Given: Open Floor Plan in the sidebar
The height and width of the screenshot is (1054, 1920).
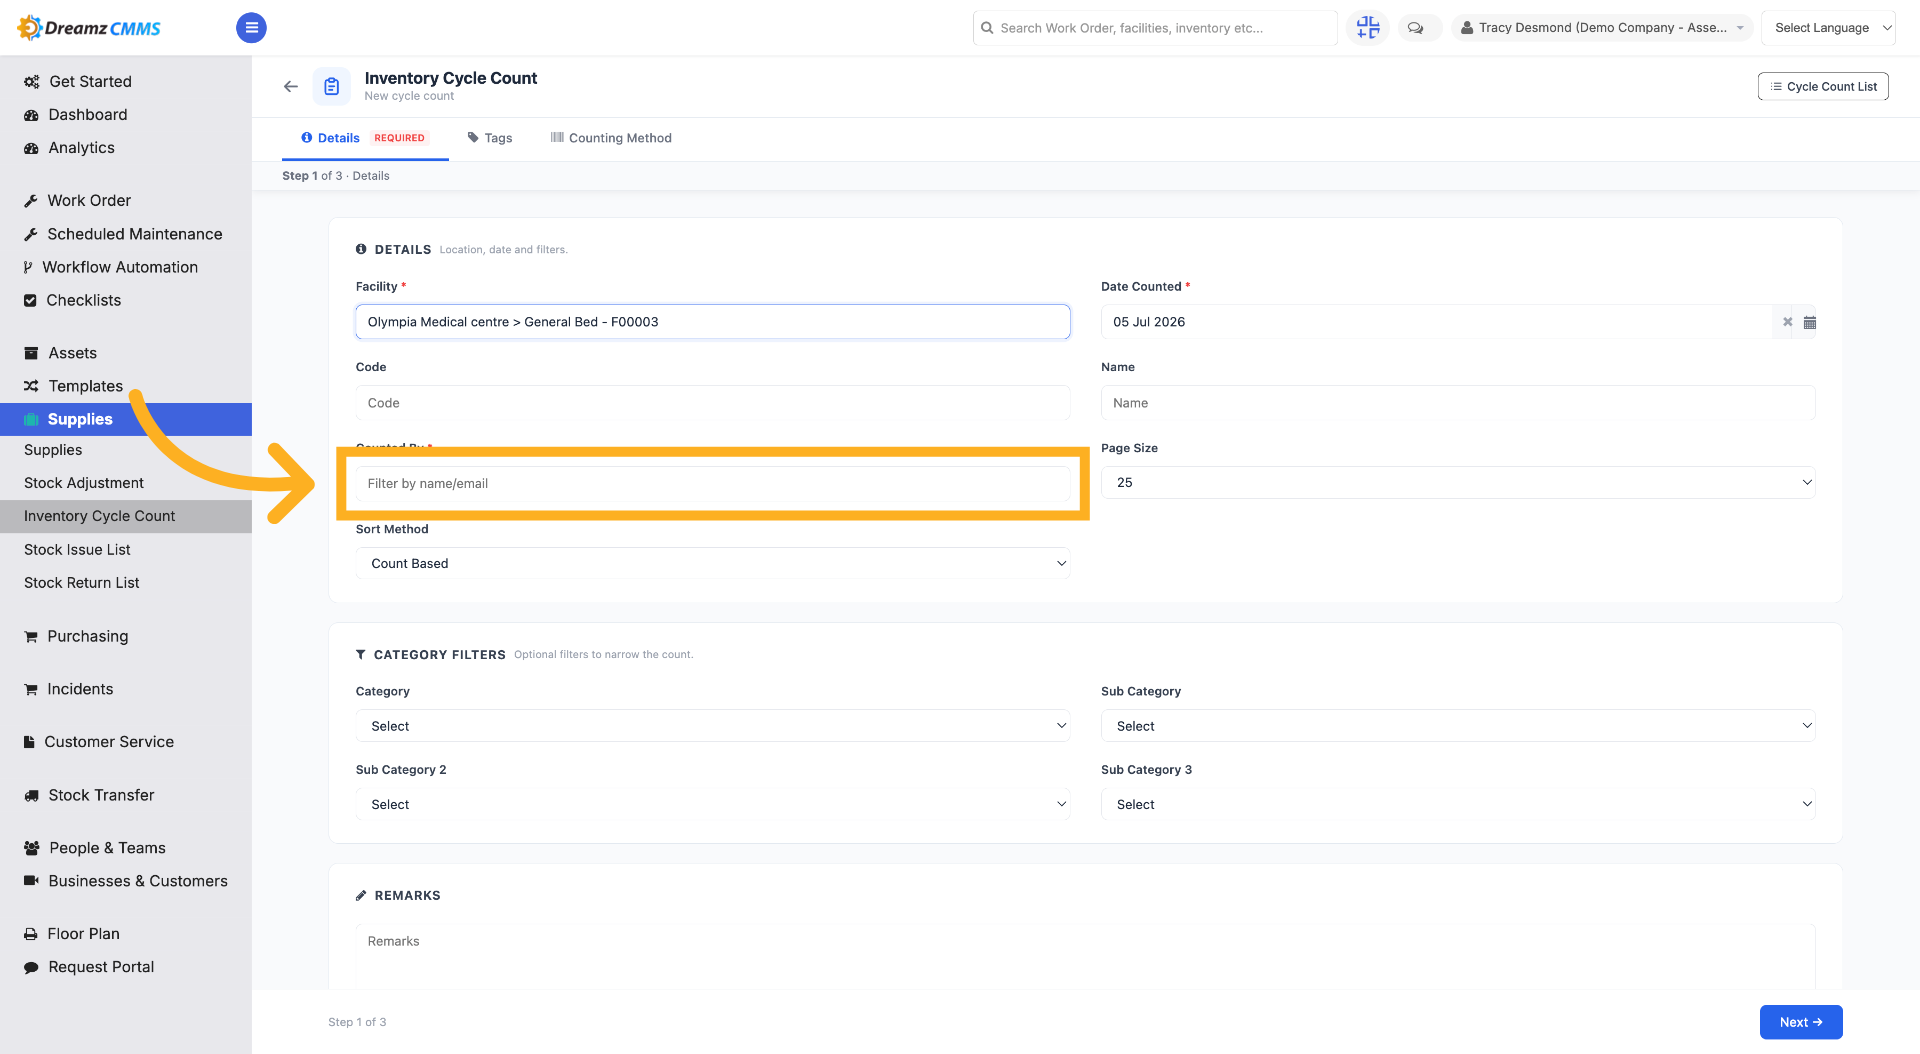Looking at the screenshot, I should (83, 933).
